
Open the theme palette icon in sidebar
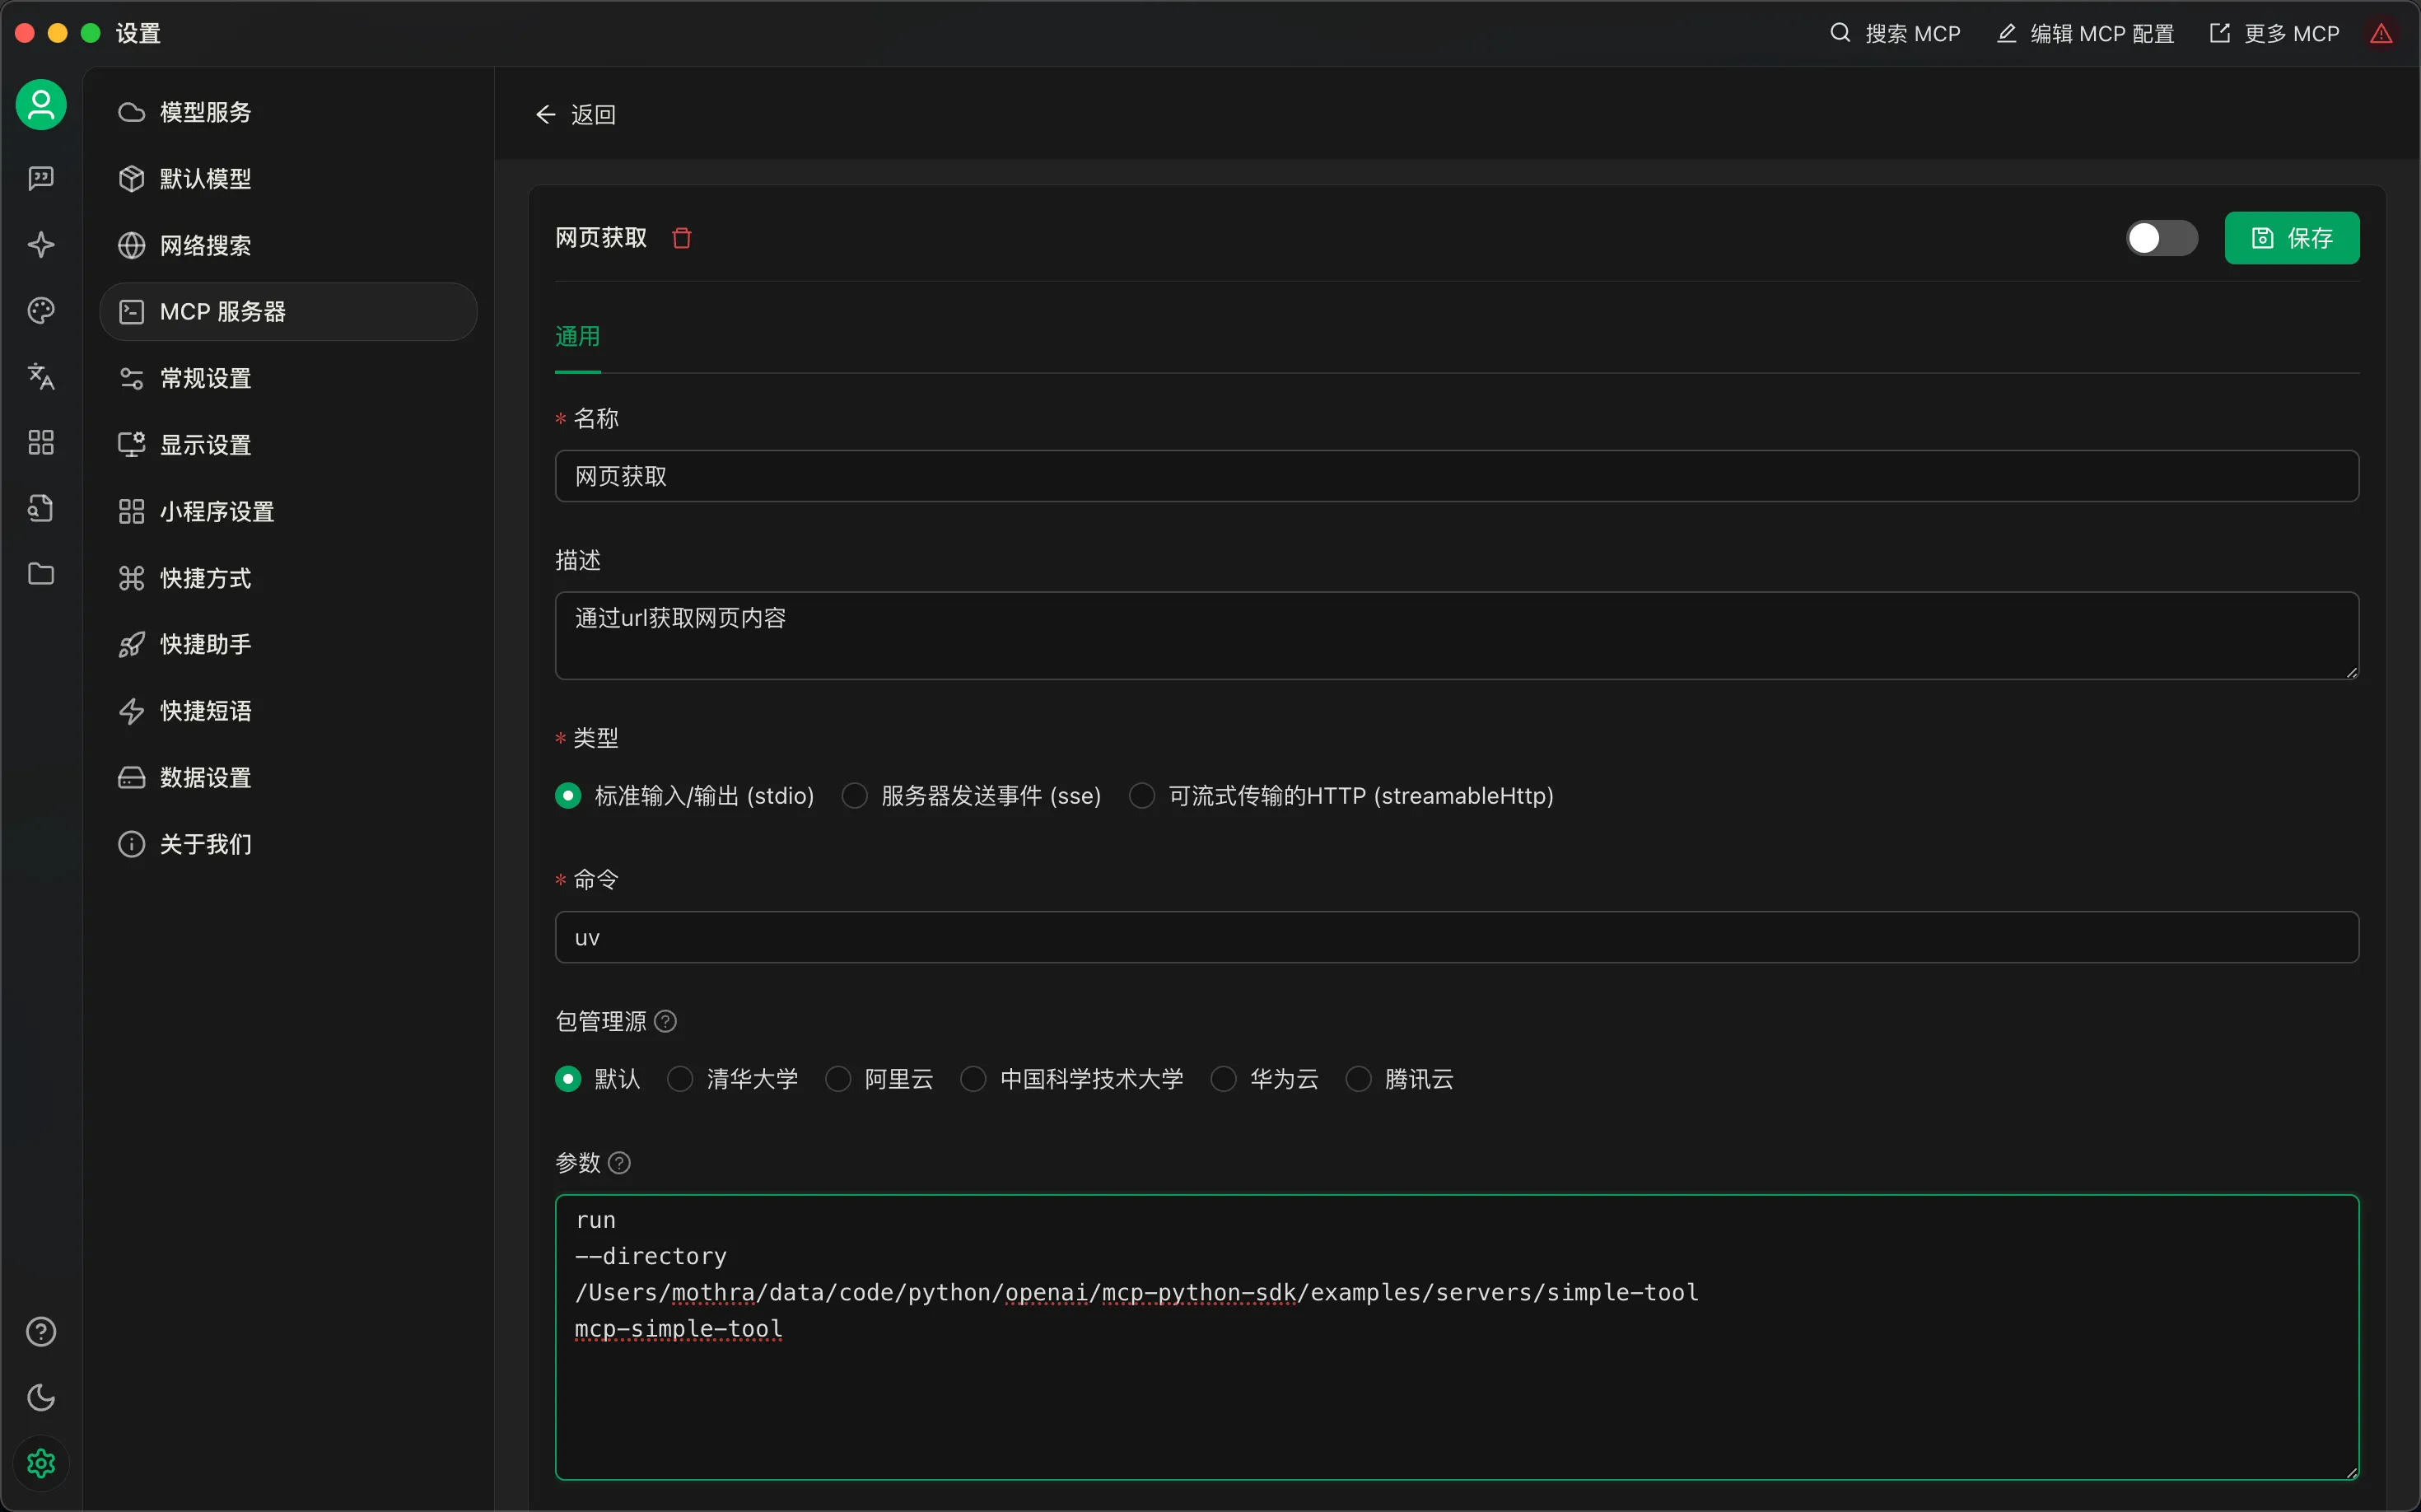click(x=41, y=310)
